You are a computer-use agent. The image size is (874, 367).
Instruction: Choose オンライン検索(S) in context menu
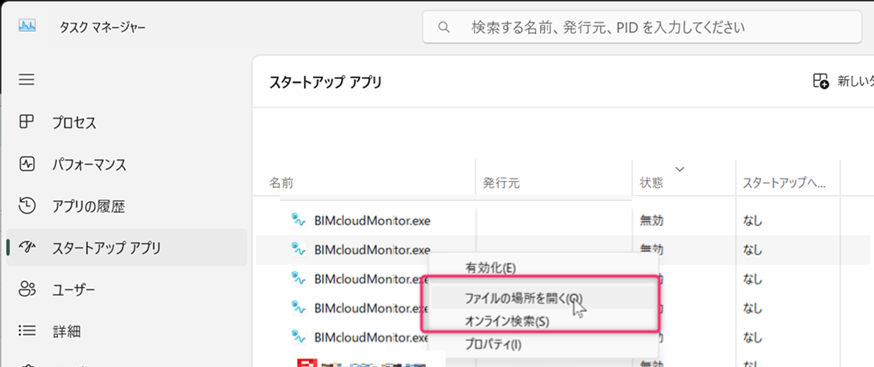pyautogui.click(x=543, y=322)
